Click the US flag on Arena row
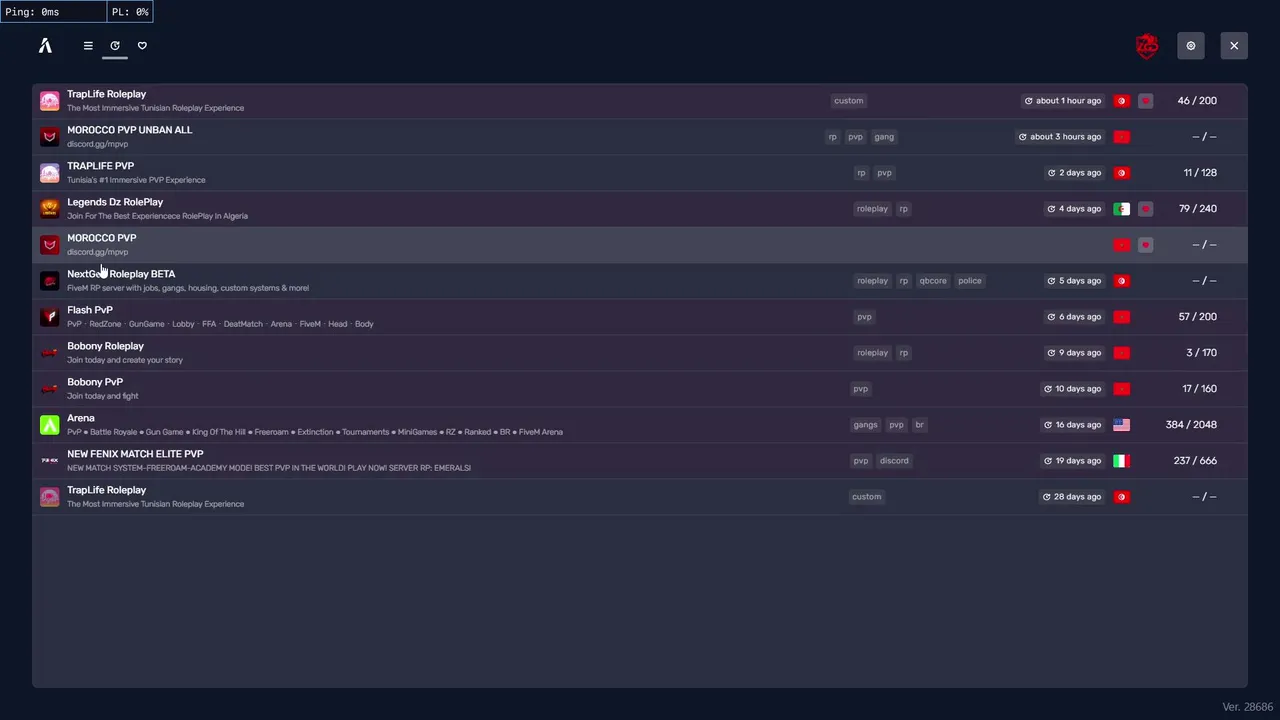The image size is (1280, 720). 1122,425
